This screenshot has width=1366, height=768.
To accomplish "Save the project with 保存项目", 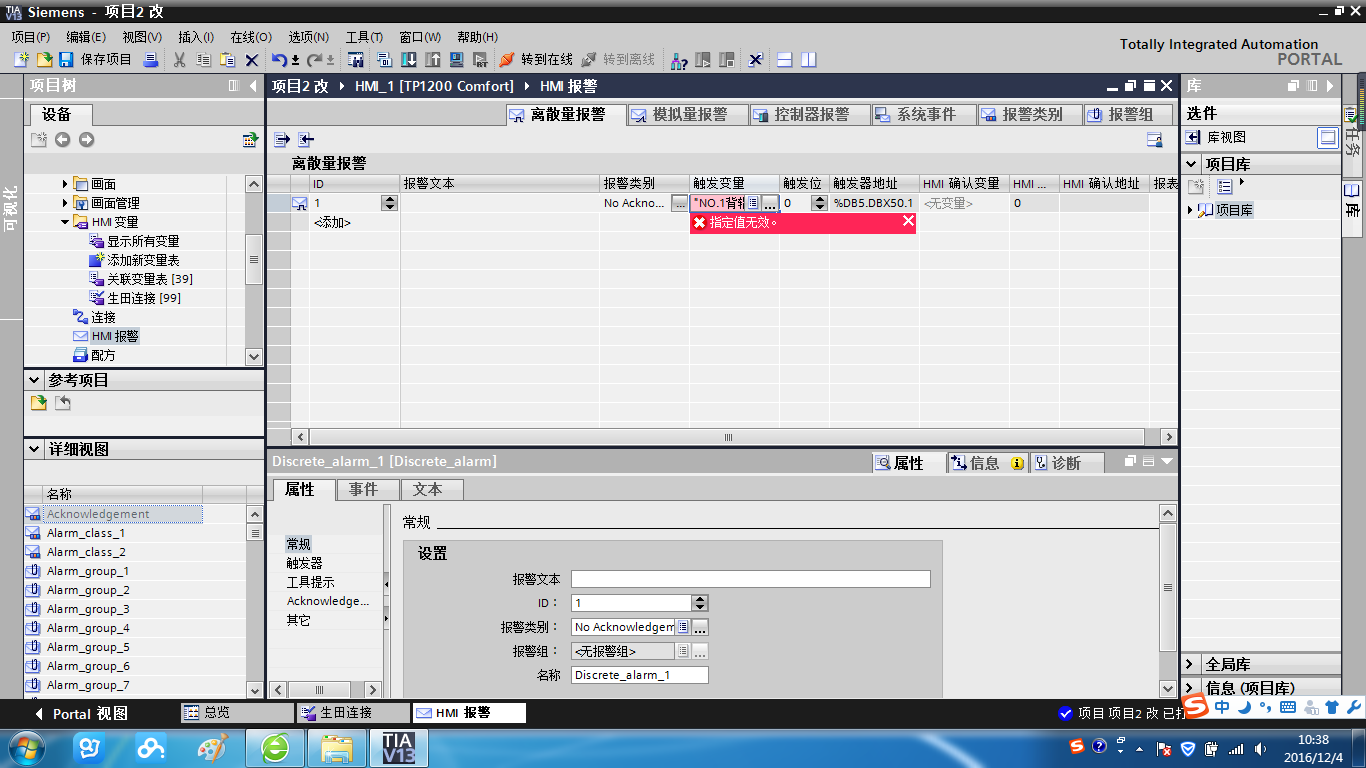I will 95,60.
